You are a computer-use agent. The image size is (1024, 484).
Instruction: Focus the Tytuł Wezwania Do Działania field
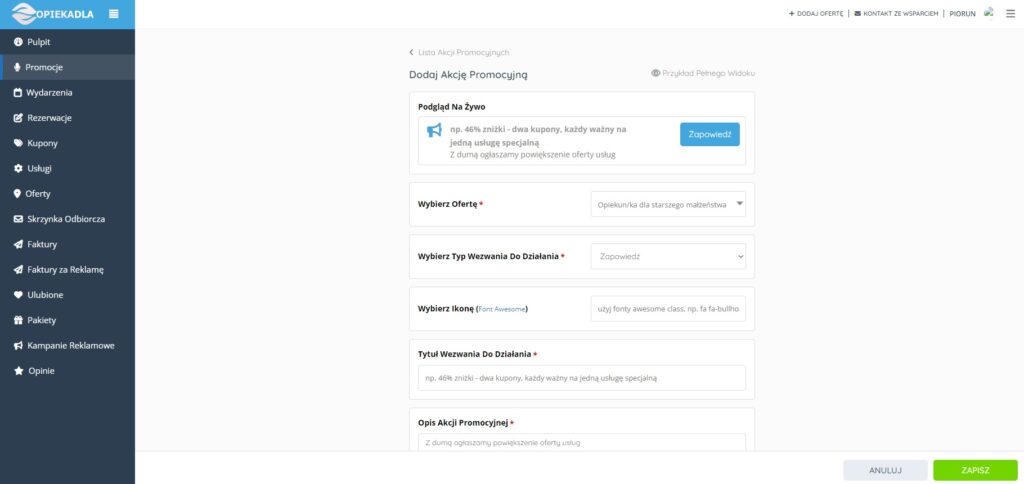click(582, 378)
